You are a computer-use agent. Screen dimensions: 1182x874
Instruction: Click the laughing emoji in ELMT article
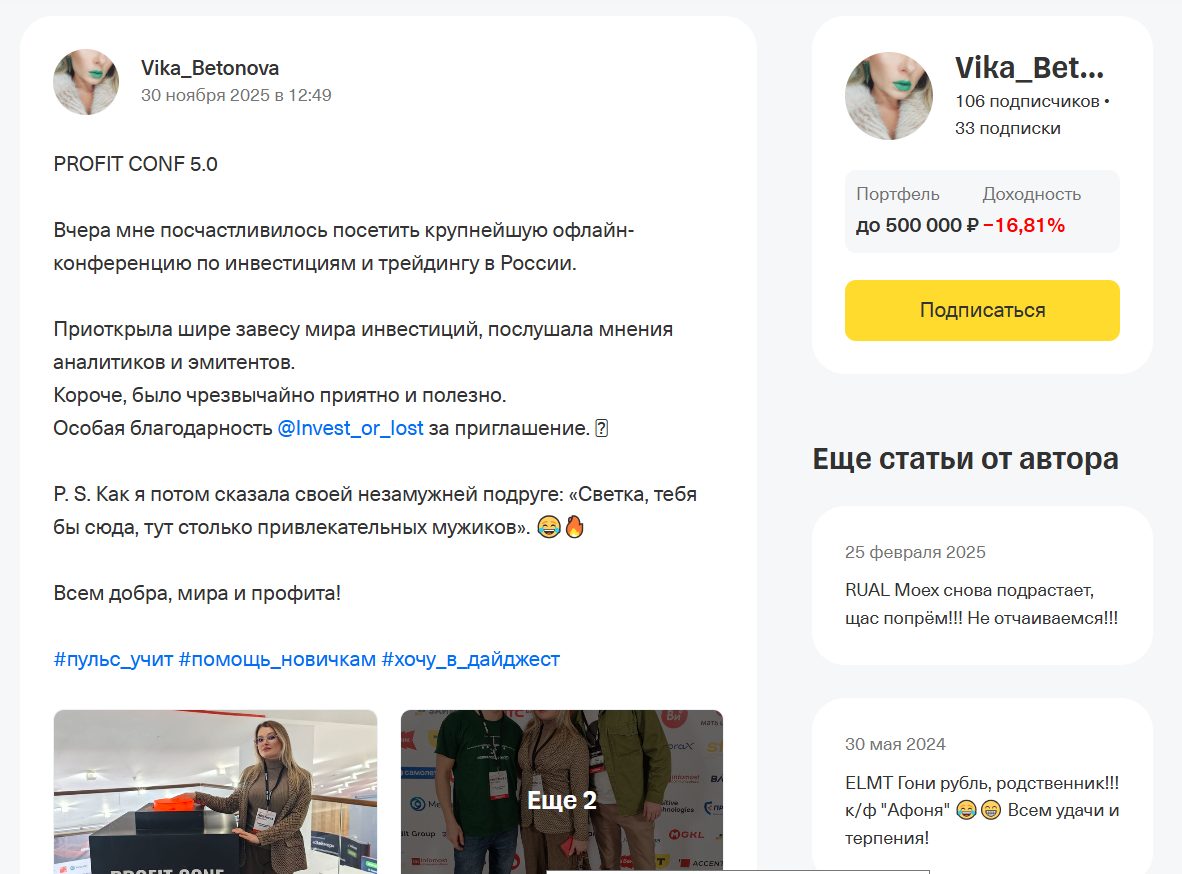point(966,811)
